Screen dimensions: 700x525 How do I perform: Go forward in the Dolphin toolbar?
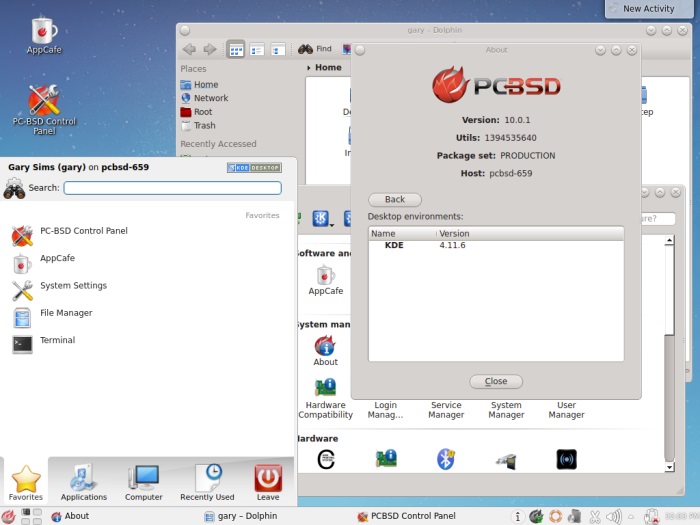209,49
